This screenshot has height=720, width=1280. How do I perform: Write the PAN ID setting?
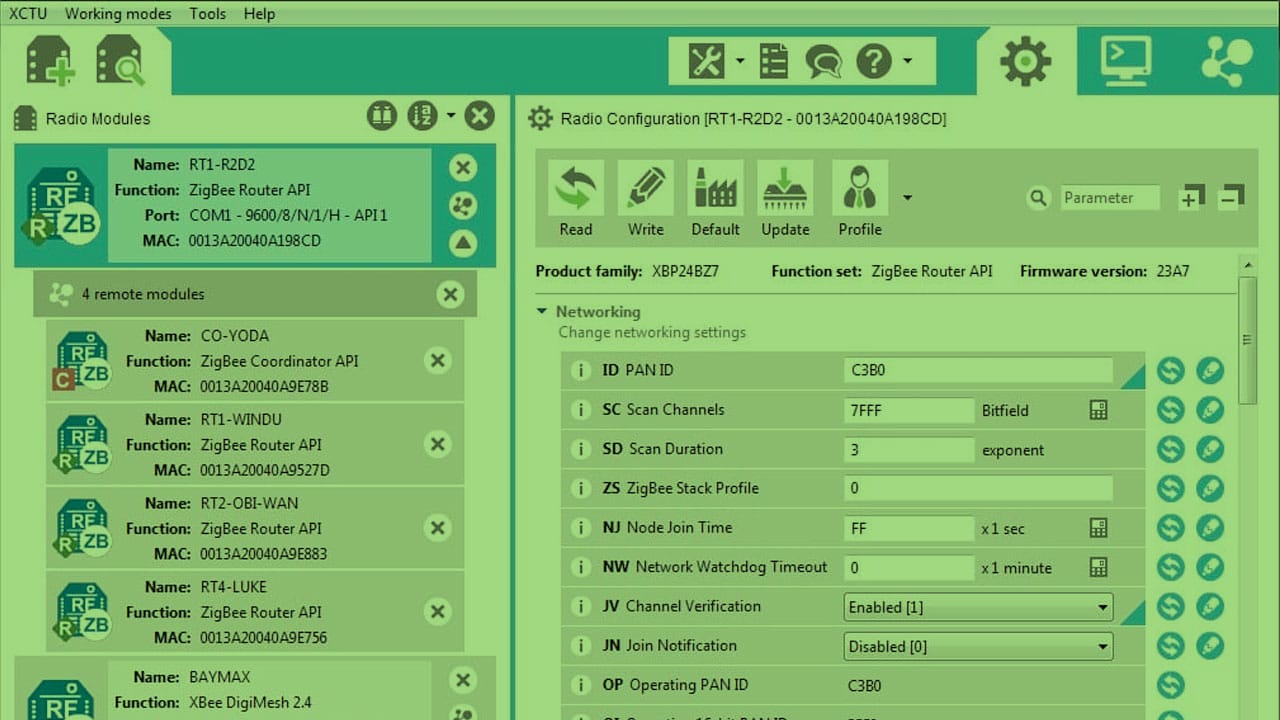pyautogui.click(x=1210, y=370)
